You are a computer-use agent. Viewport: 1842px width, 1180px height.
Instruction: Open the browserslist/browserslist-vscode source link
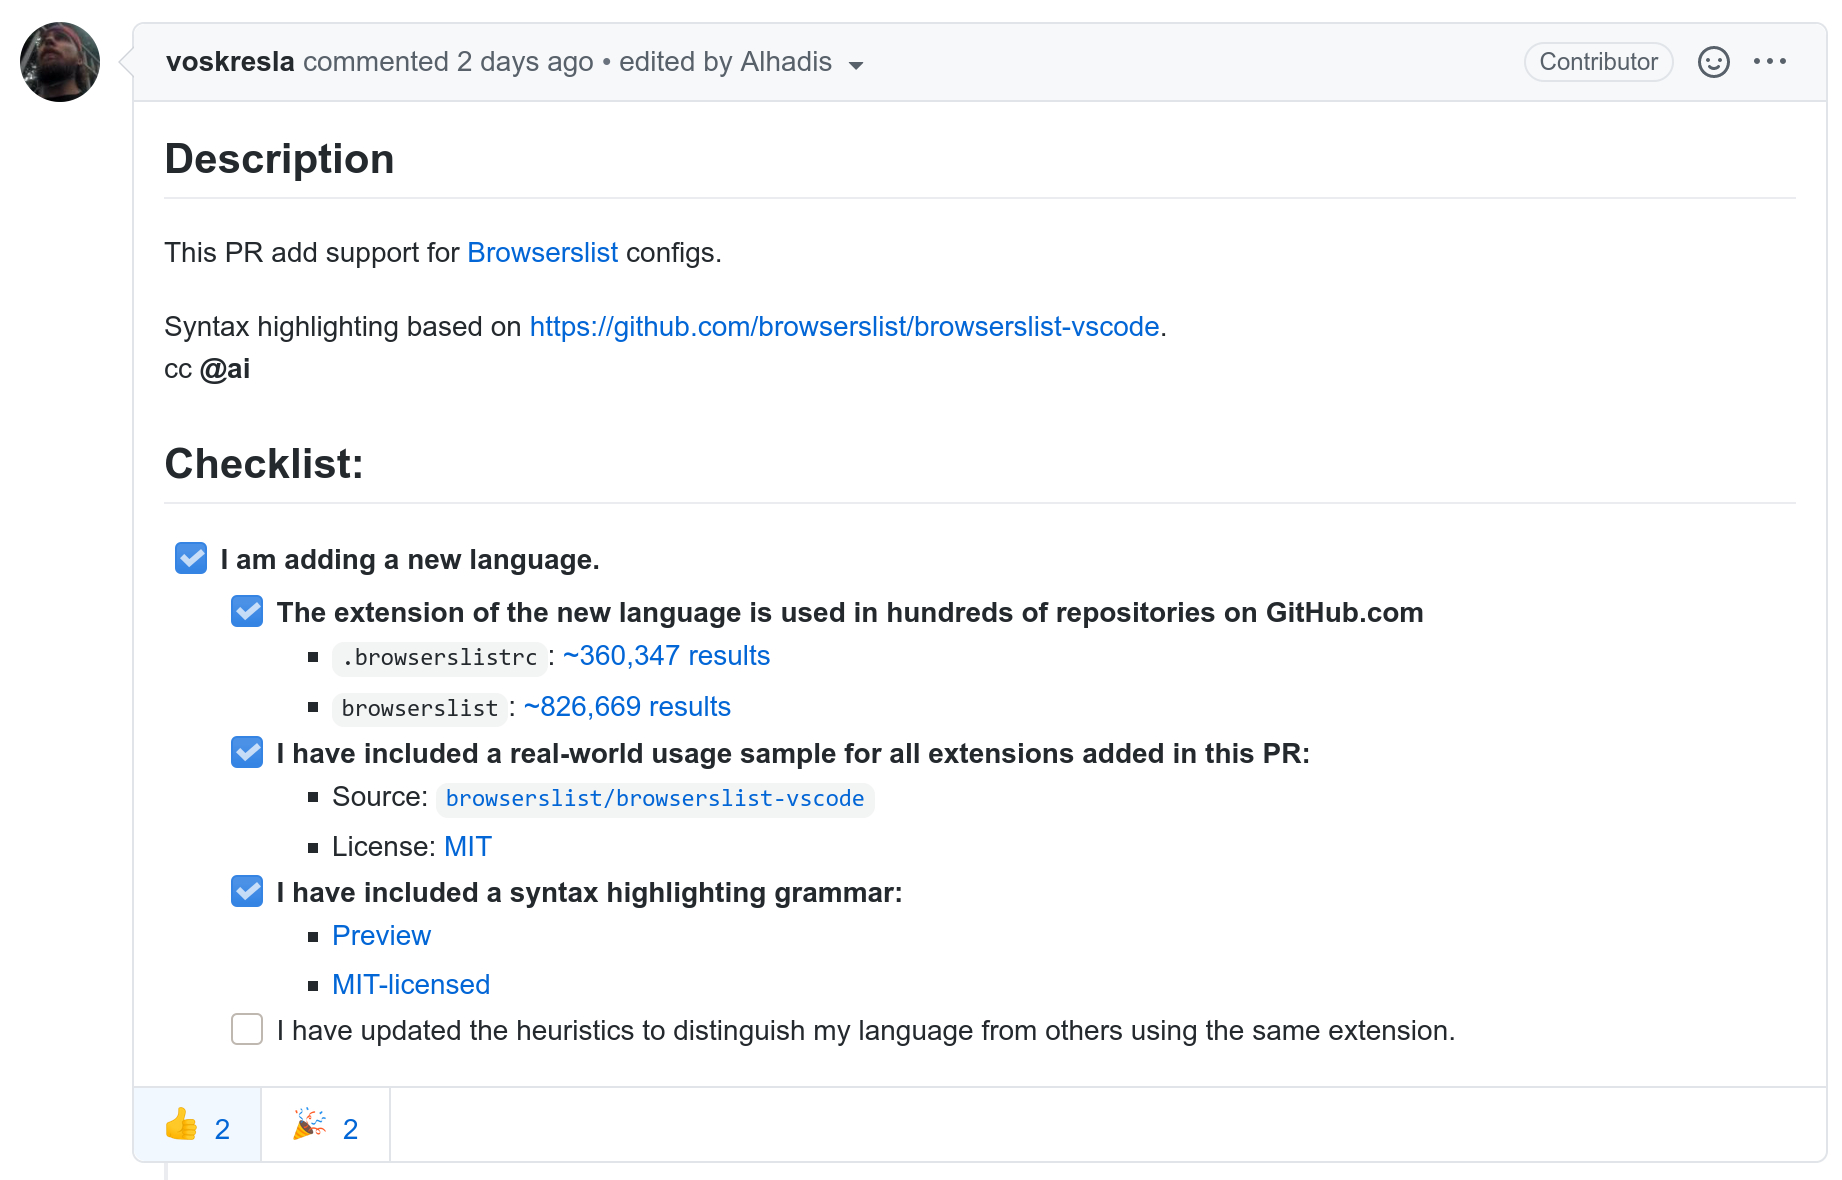point(655,799)
